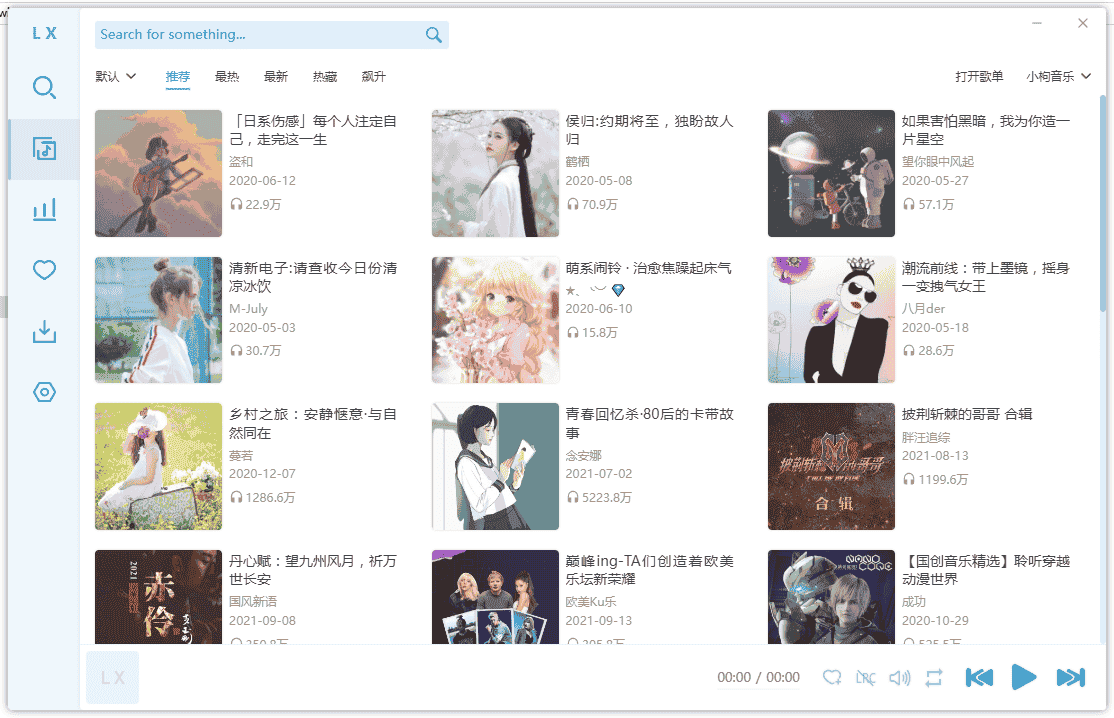
Task: Open the 侯归:约期将至 playlist cover
Action: [x=495, y=173]
